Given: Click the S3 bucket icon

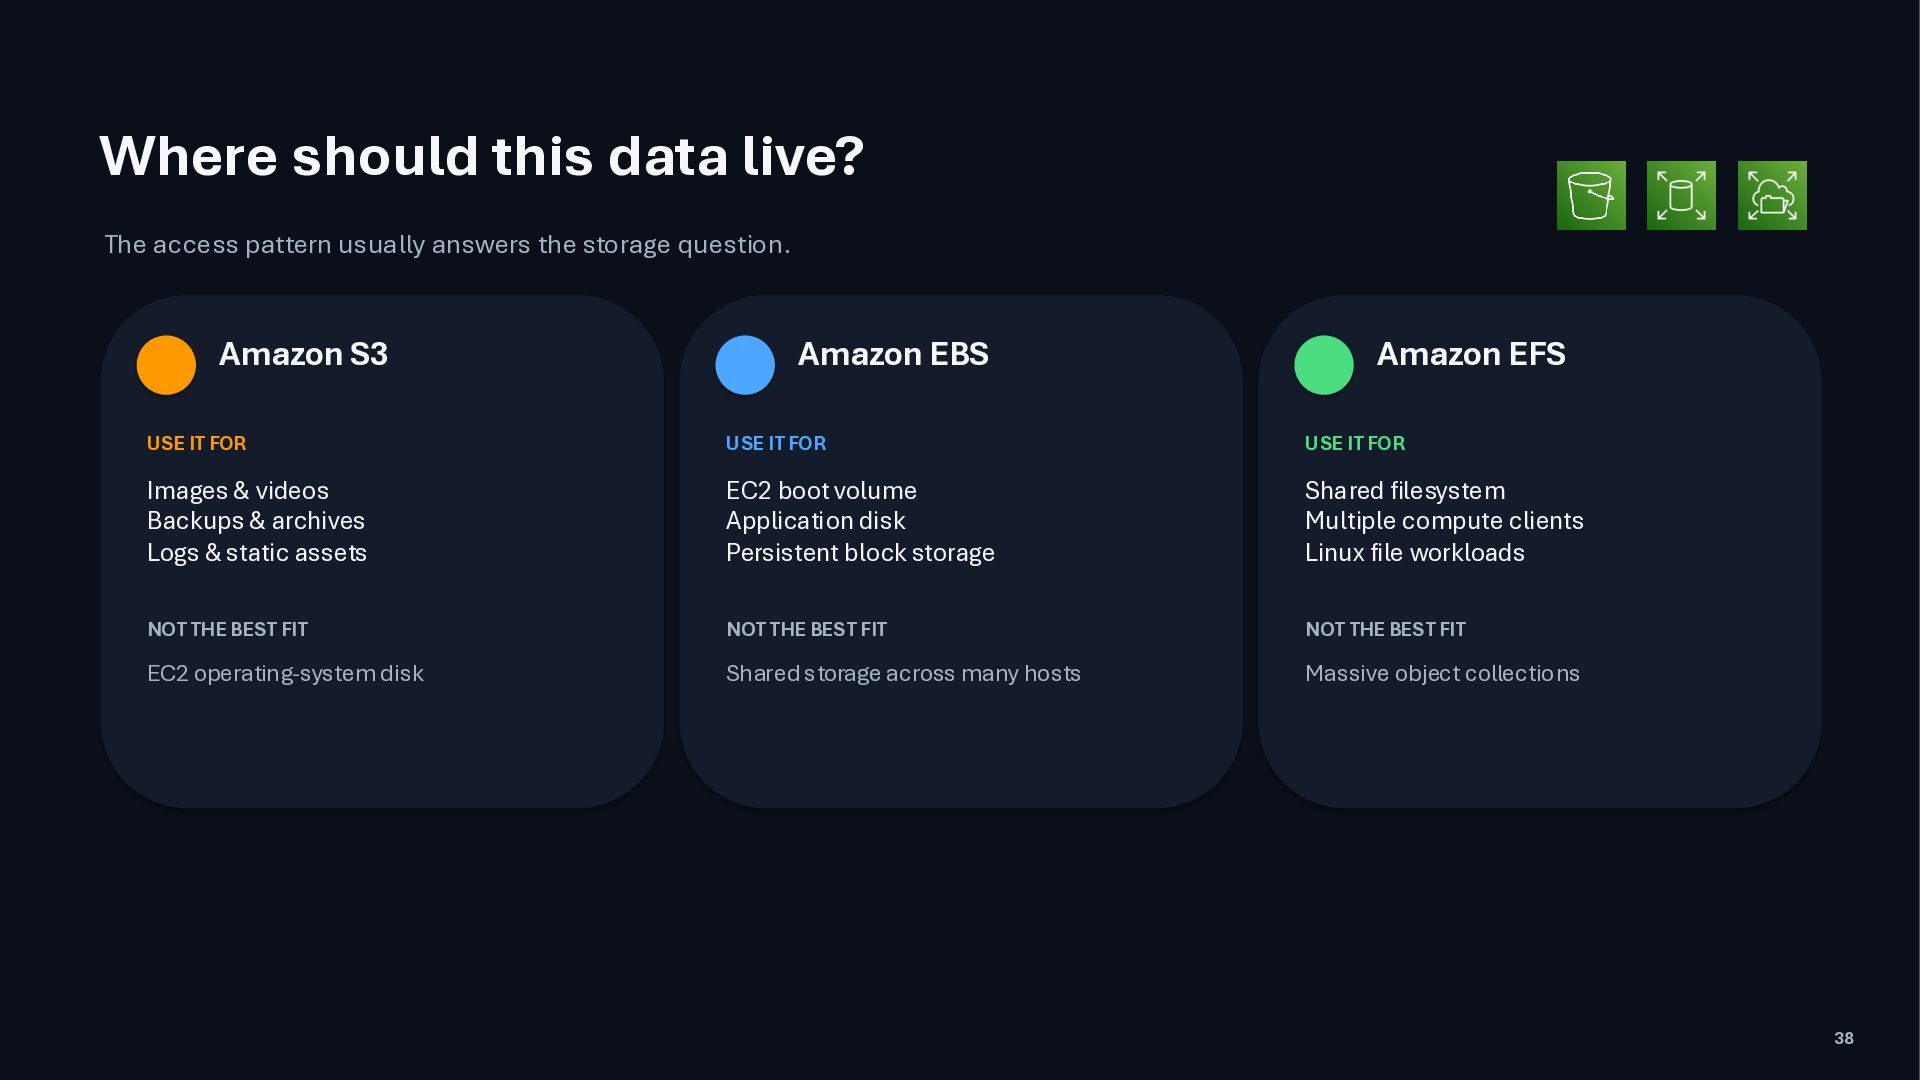Looking at the screenshot, I should 1591,195.
